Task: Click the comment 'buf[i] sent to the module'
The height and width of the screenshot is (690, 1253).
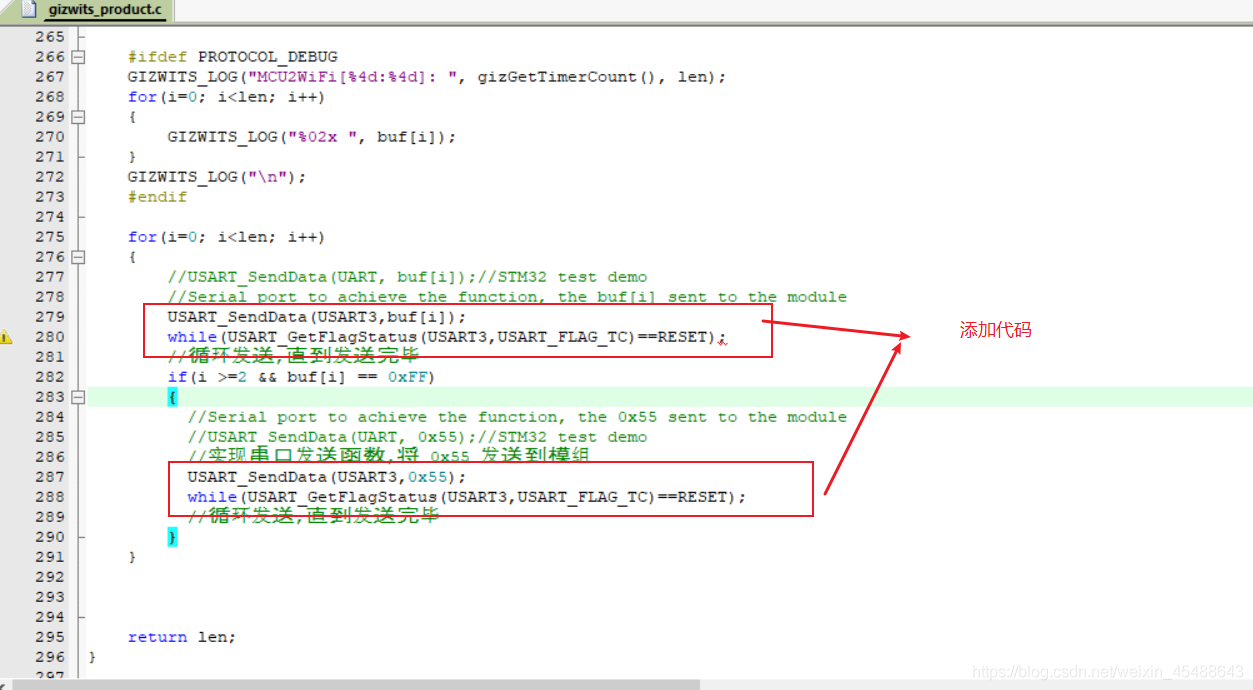Action: (x=507, y=297)
